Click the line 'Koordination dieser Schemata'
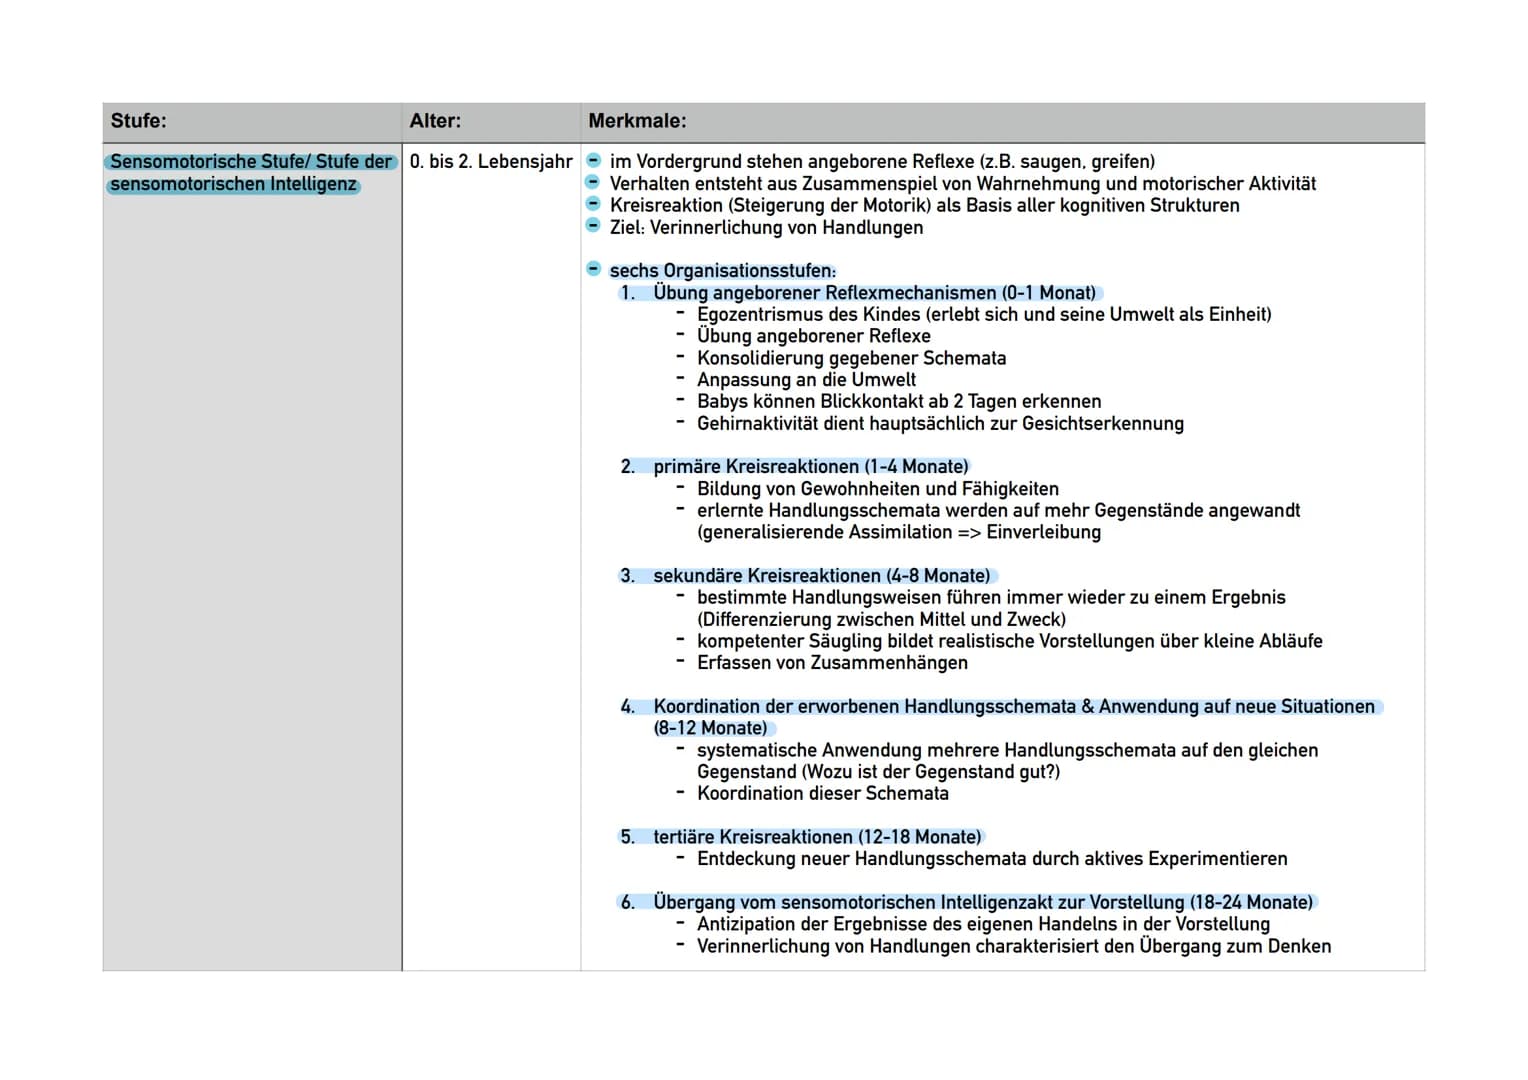 click(x=823, y=793)
